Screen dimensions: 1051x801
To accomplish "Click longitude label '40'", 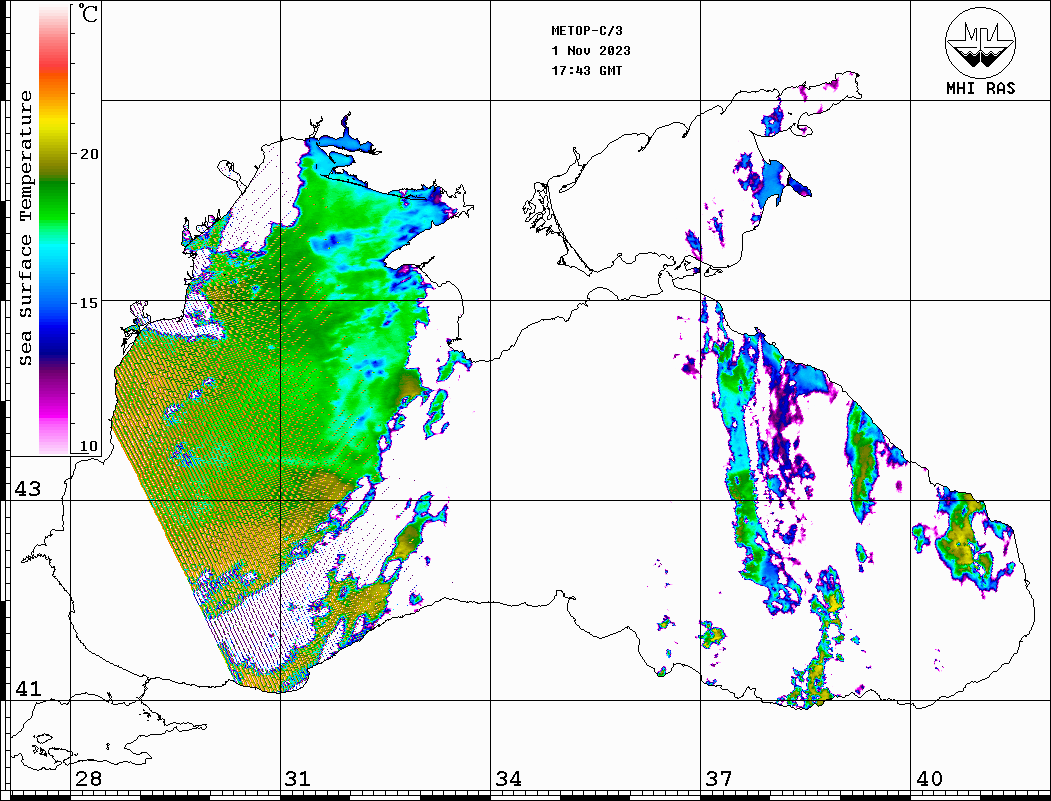I will [928, 779].
